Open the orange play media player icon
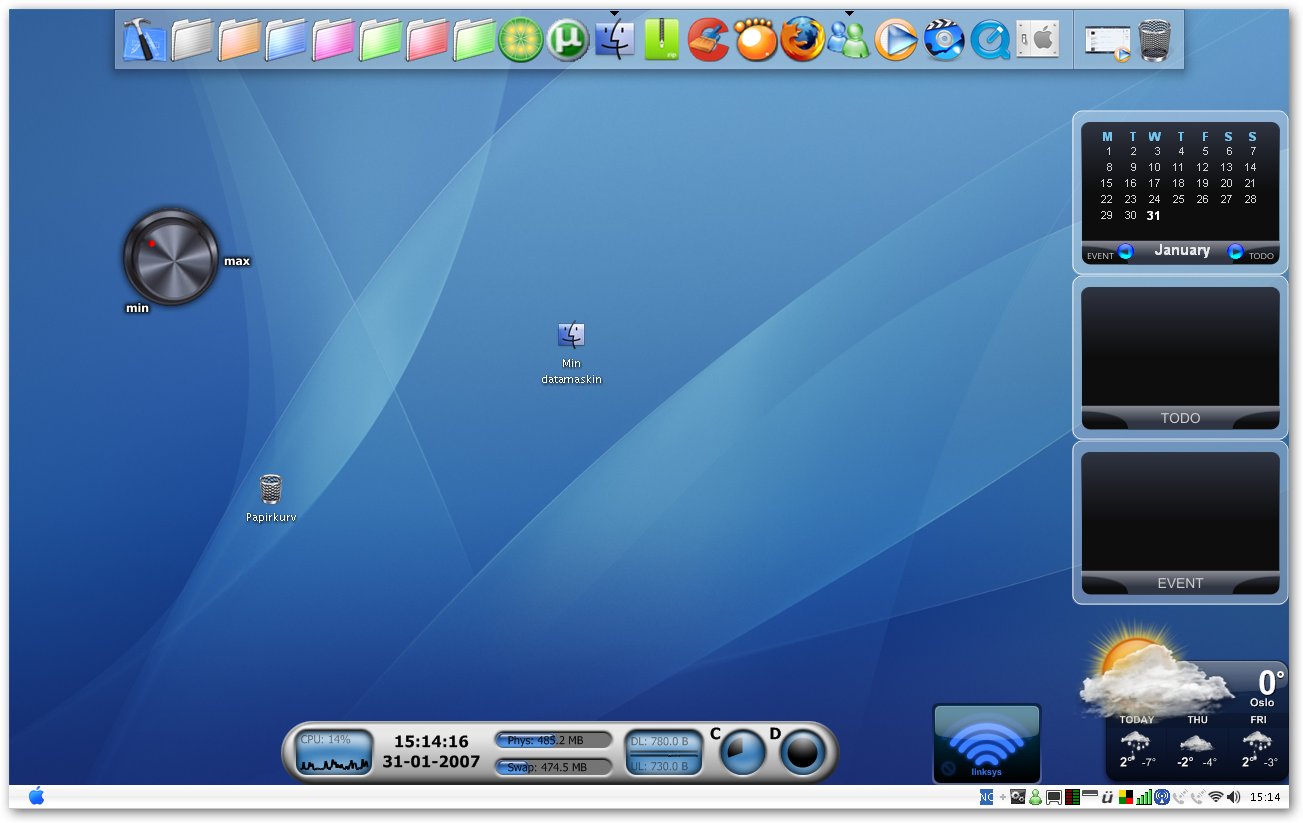 tap(896, 40)
